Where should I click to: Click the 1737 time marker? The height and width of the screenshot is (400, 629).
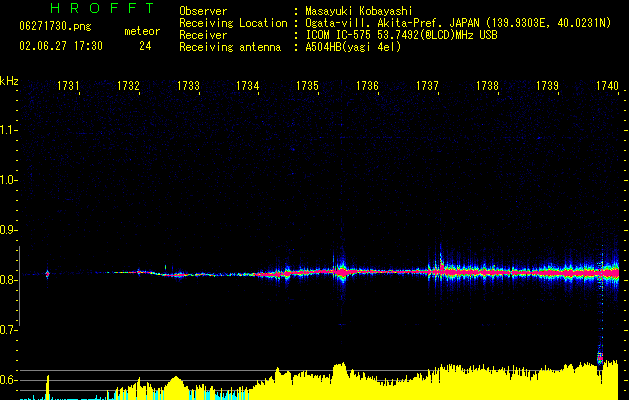(427, 85)
